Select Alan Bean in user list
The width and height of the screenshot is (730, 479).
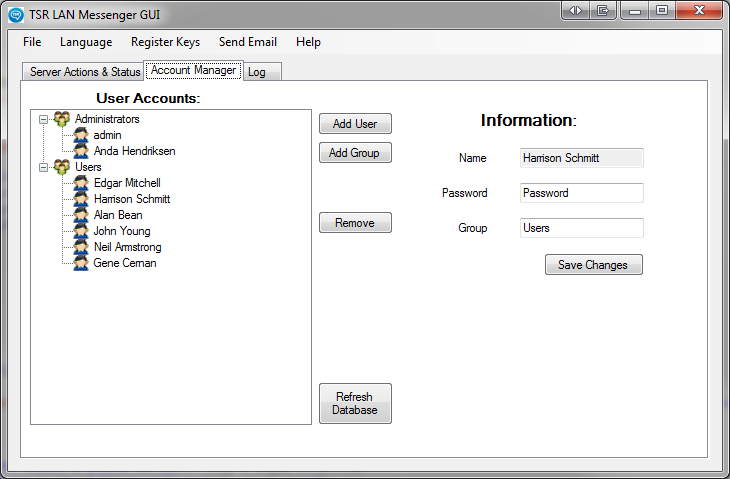click(x=117, y=215)
